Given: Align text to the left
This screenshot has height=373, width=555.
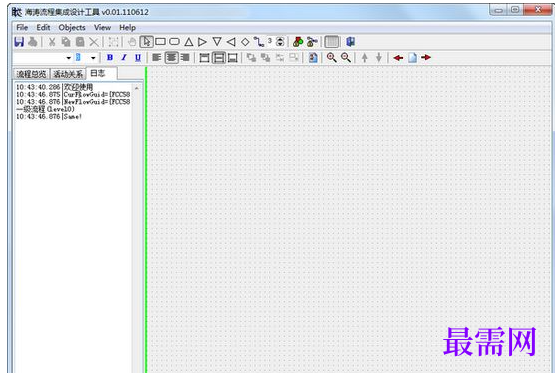Looking at the screenshot, I should pyautogui.click(x=156, y=57).
